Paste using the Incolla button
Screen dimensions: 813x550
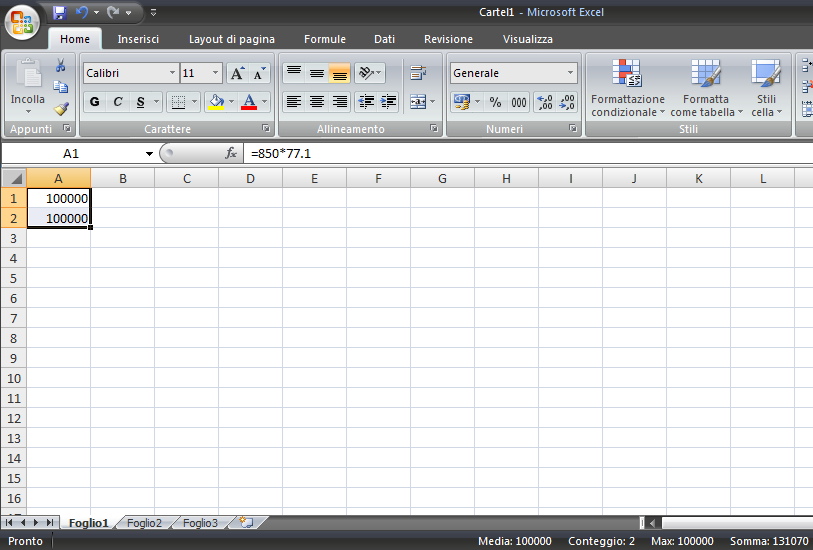click(27, 86)
